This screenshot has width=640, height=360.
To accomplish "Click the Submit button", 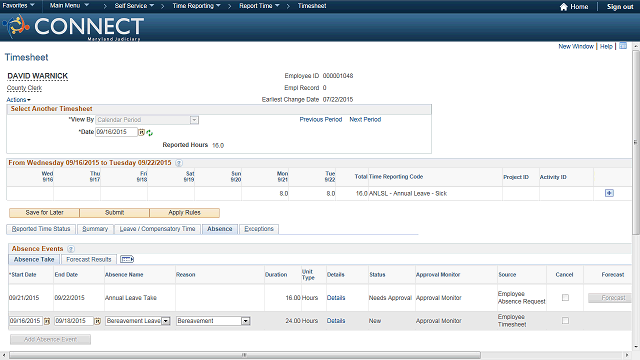I will point(114,213).
